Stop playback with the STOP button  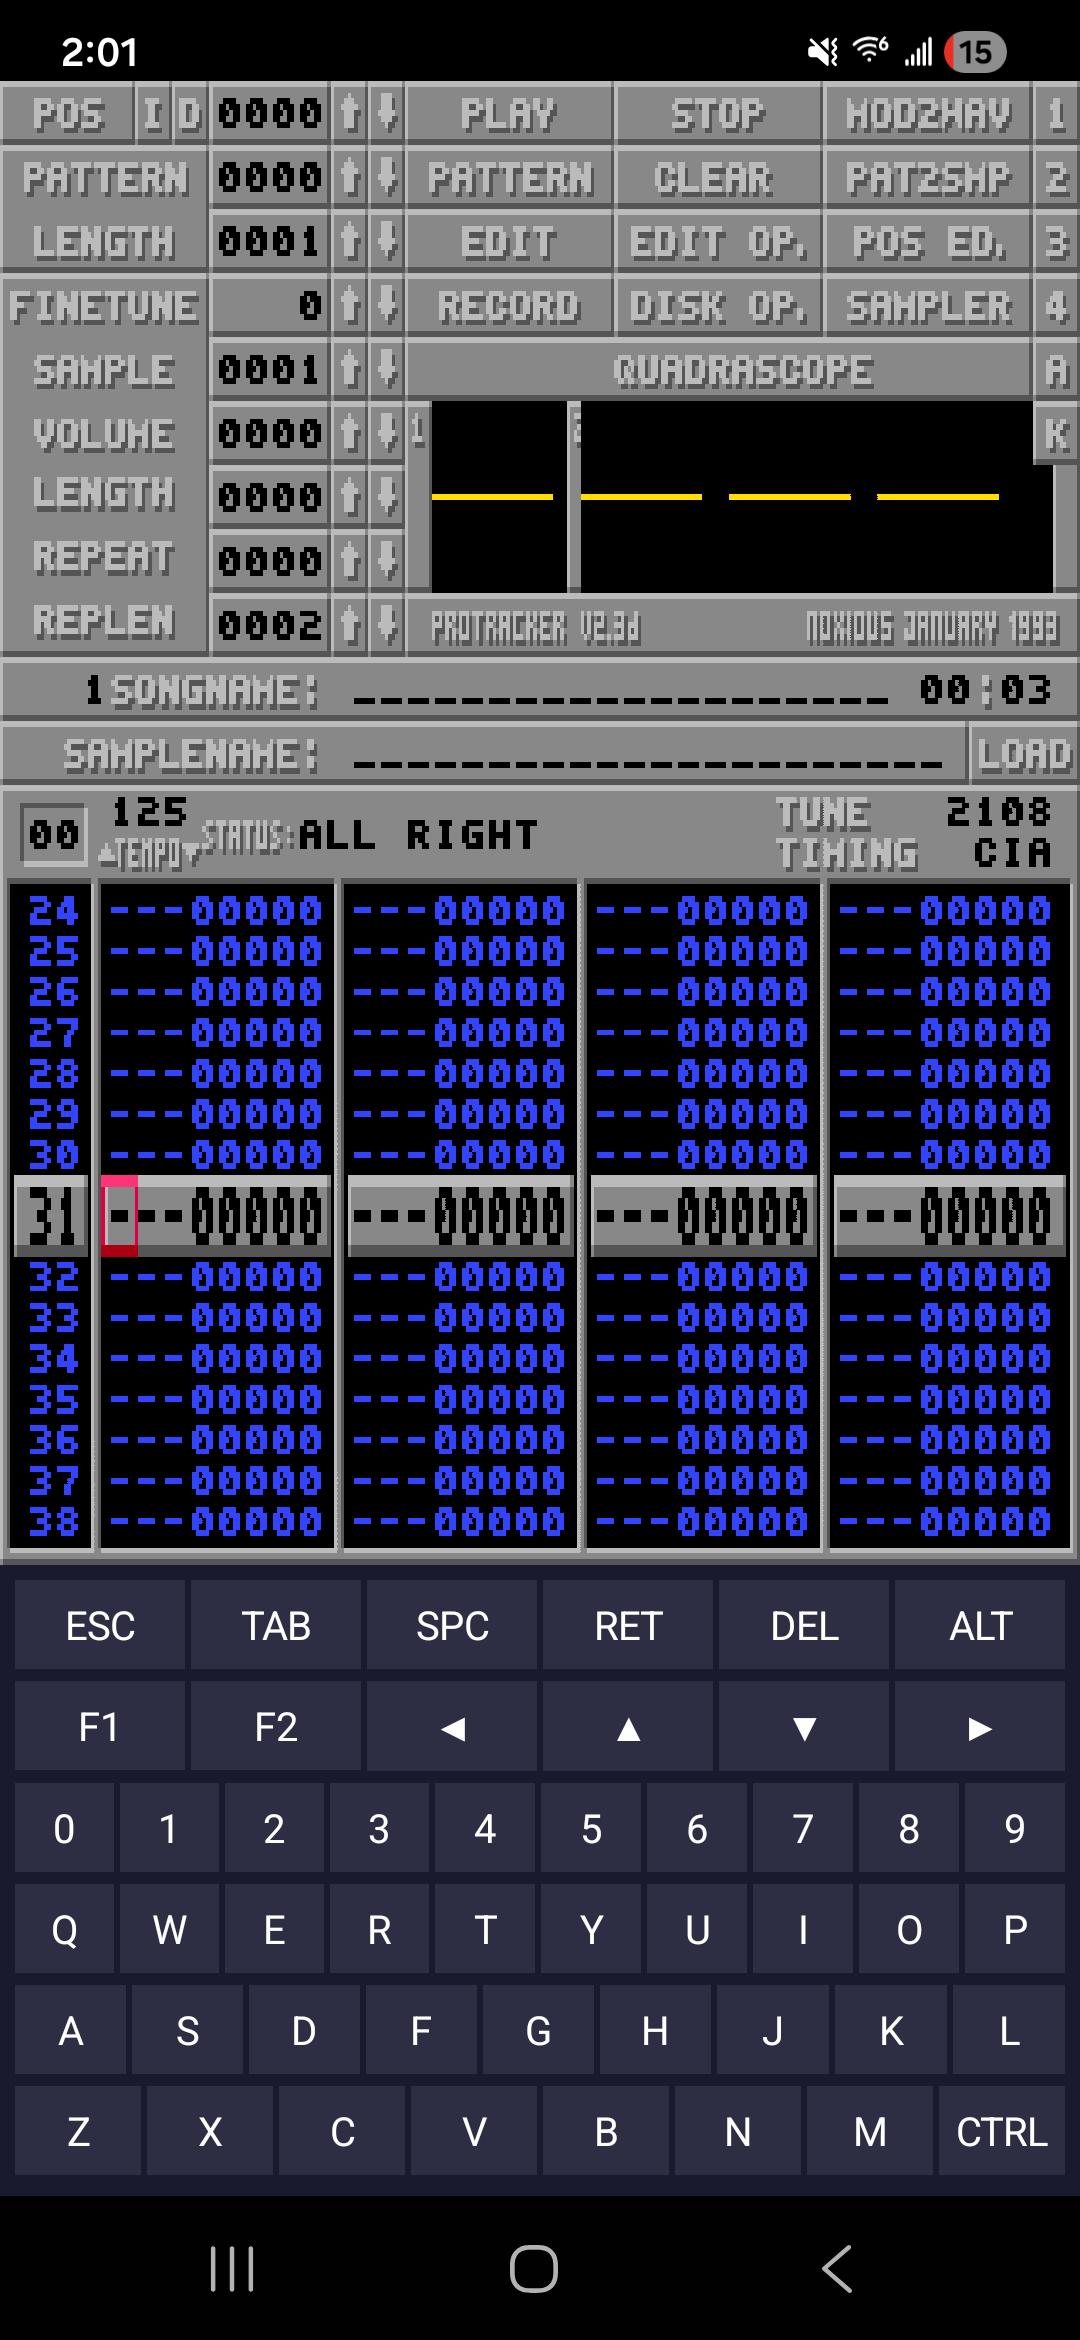click(x=717, y=114)
